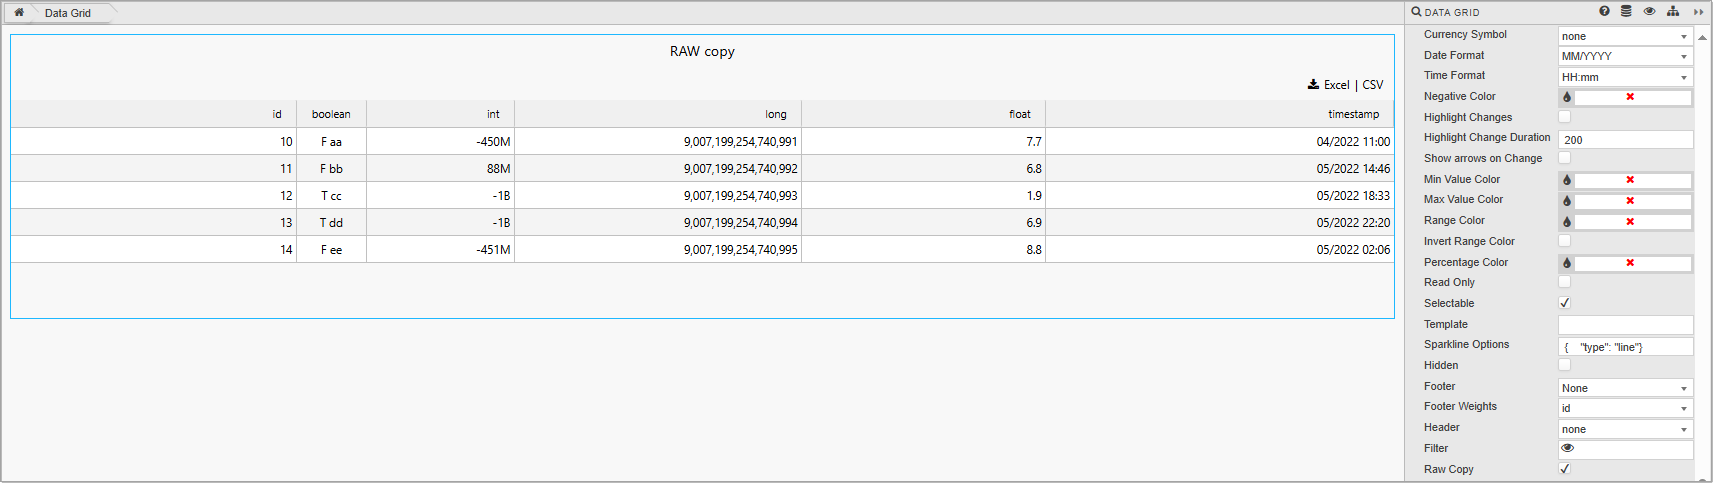Click the database stack icon in panel header
Screen dimensions: 1715x485
coord(1626,12)
